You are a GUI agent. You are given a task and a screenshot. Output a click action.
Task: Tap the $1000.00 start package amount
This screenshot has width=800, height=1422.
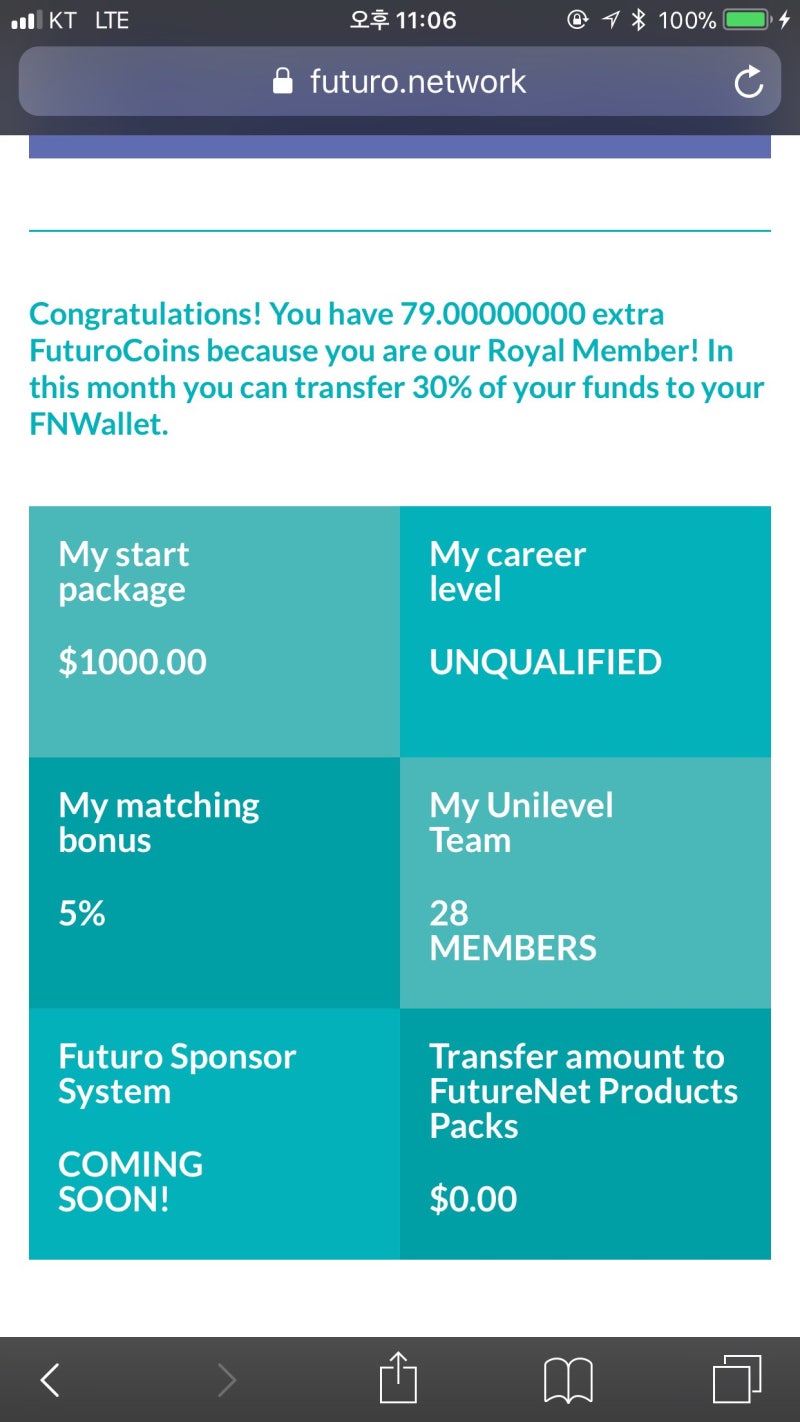click(x=132, y=662)
